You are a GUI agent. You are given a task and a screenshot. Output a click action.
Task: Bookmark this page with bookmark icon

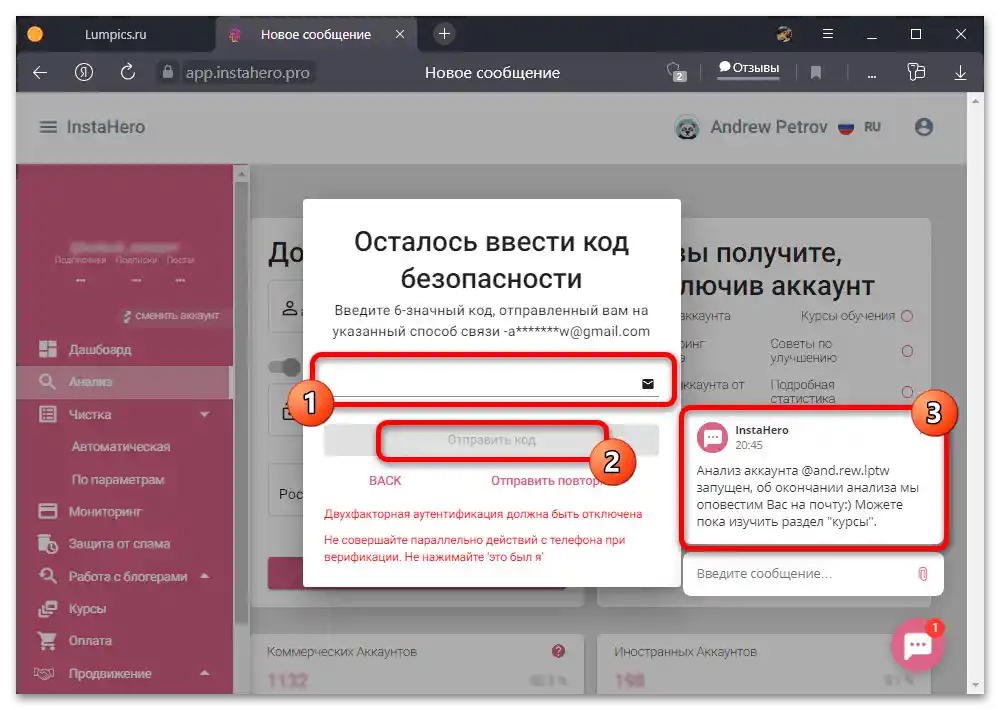tap(816, 73)
